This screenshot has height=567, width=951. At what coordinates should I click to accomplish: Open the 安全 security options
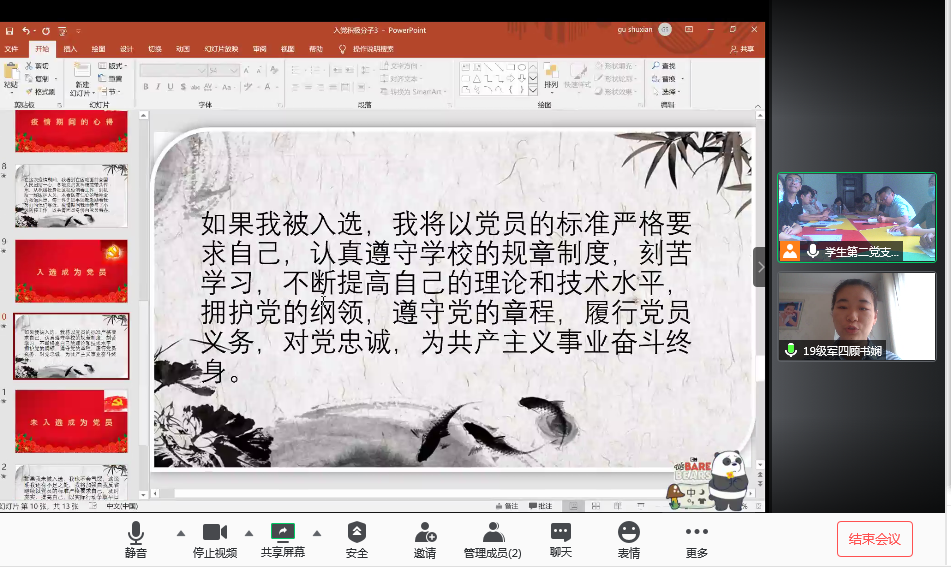357,538
